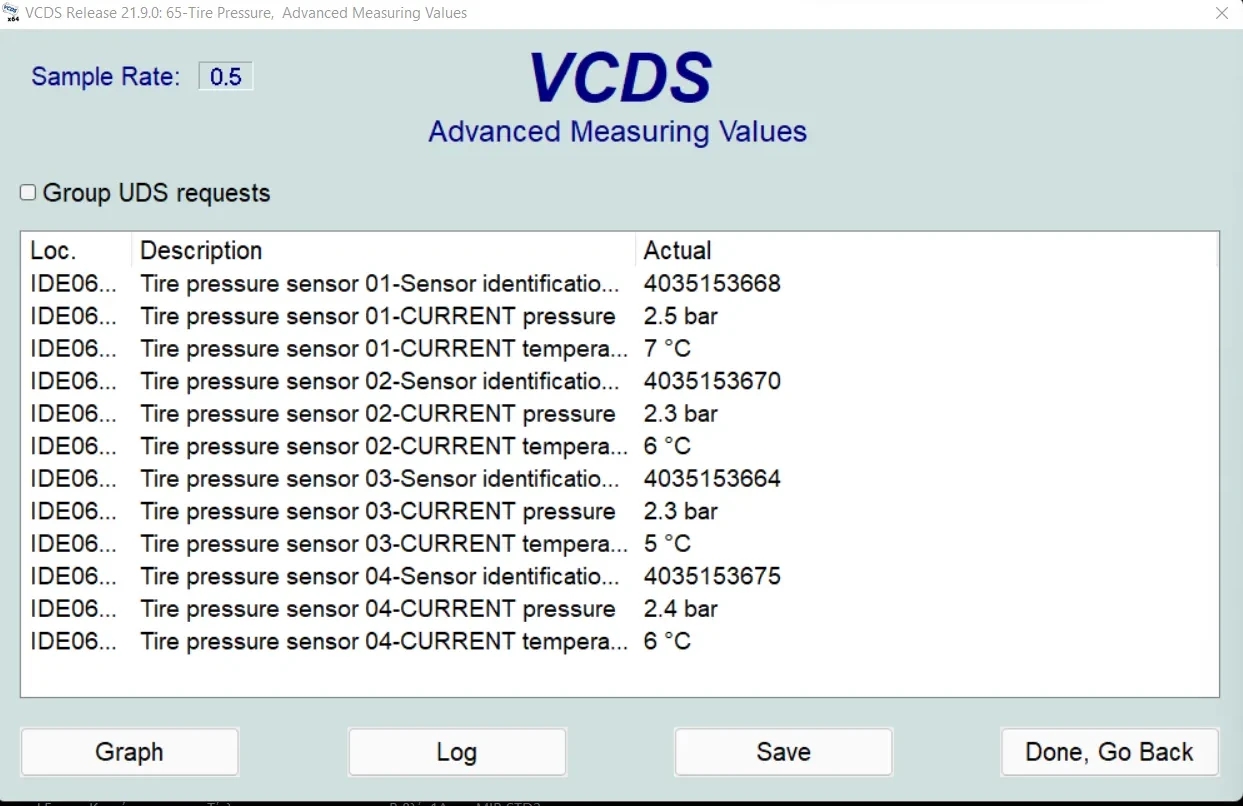The width and height of the screenshot is (1243, 806).
Task: Select sensor 04 CURRENT temperature row
Action: [x=619, y=641]
